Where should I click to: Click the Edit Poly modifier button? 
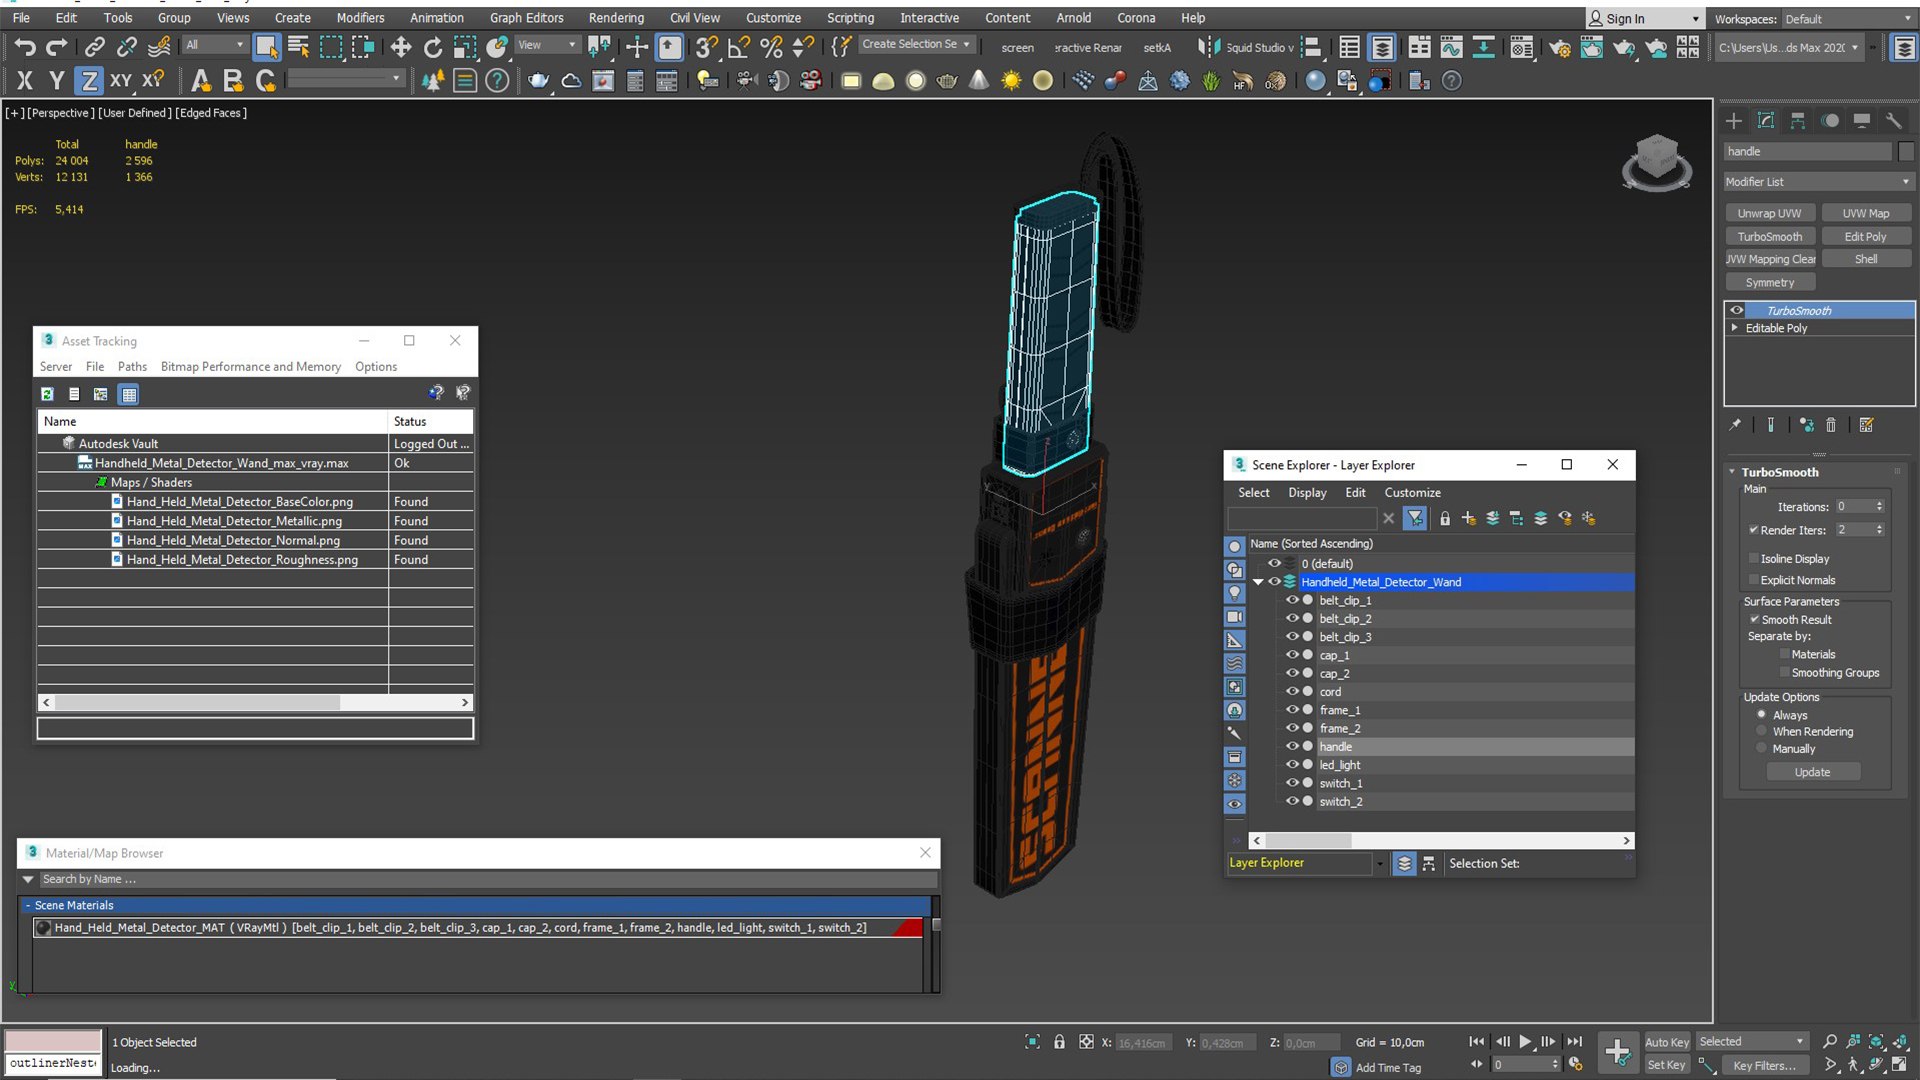tap(1865, 237)
